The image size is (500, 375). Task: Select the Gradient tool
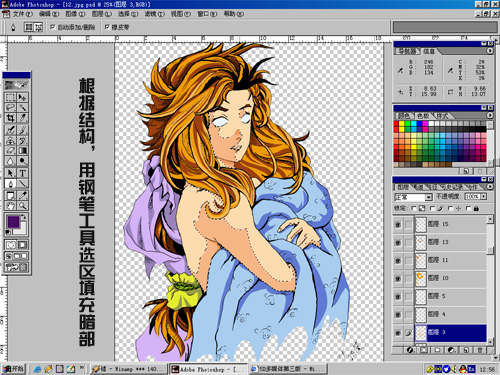(x=22, y=151)
